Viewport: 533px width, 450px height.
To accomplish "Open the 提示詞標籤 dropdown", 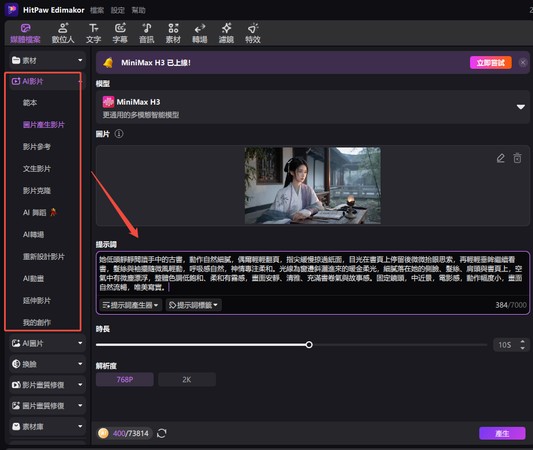I will pyautogui.click(x=193, y=305).
